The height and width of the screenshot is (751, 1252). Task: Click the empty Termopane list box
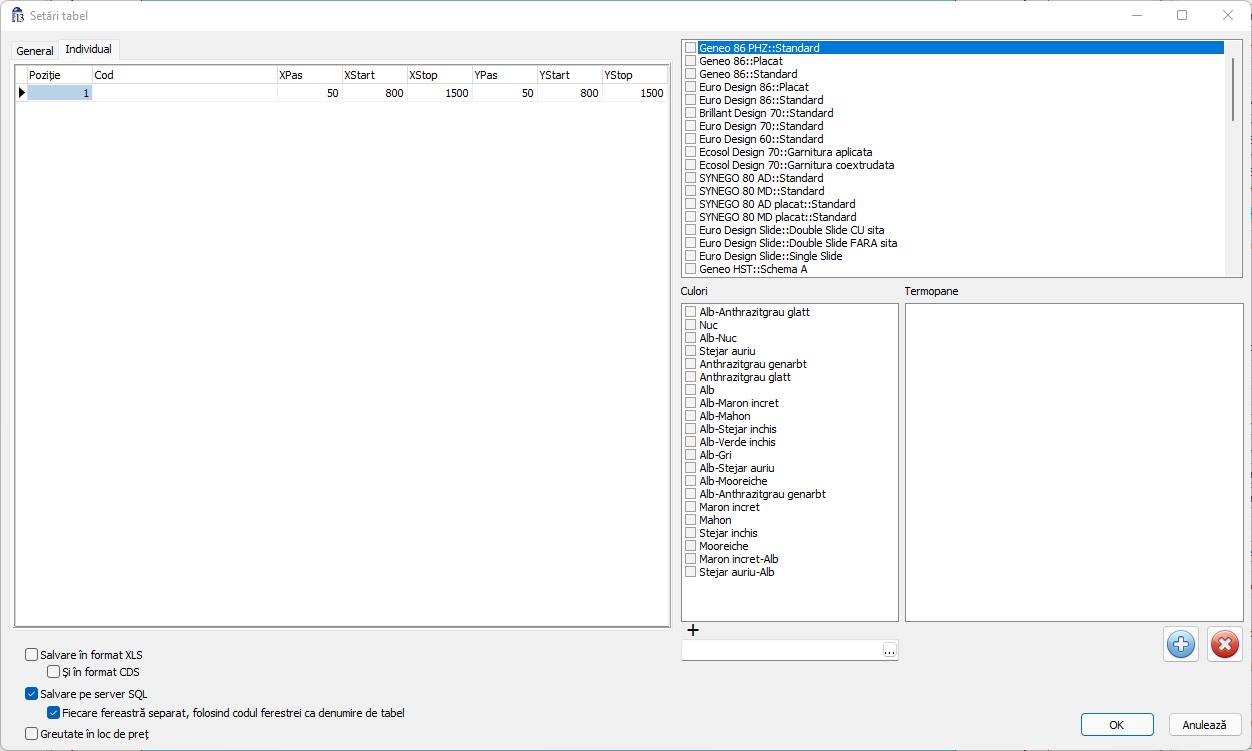(x=1074, y=462)
